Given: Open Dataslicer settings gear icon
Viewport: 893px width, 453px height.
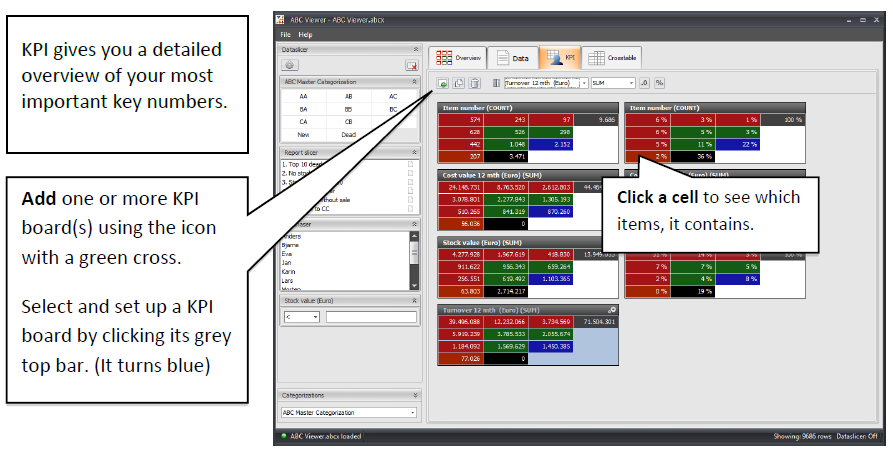Looking at the screenshot, I should pyautogui.click(x=289, y=65).
